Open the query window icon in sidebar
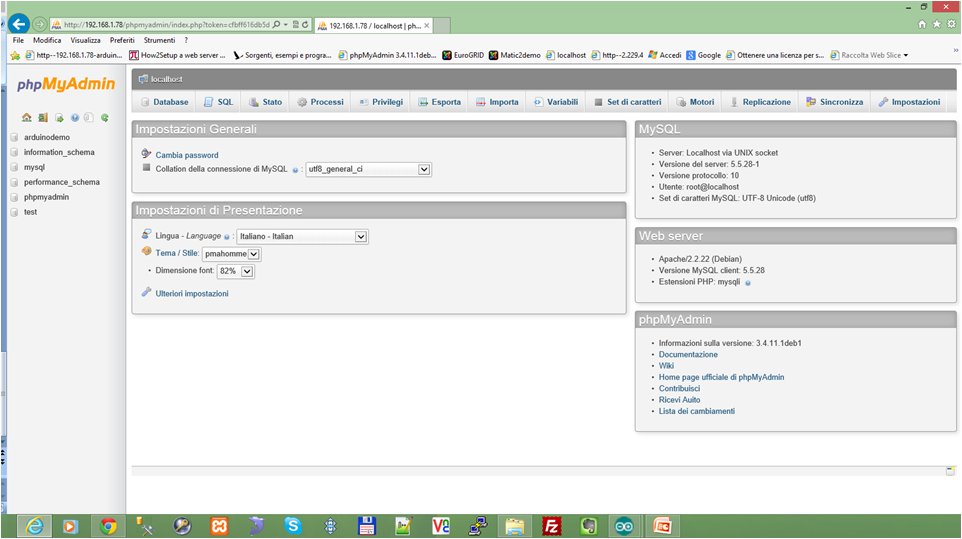Viewport: 962px width, 539px height. click(x=59, y=118)
